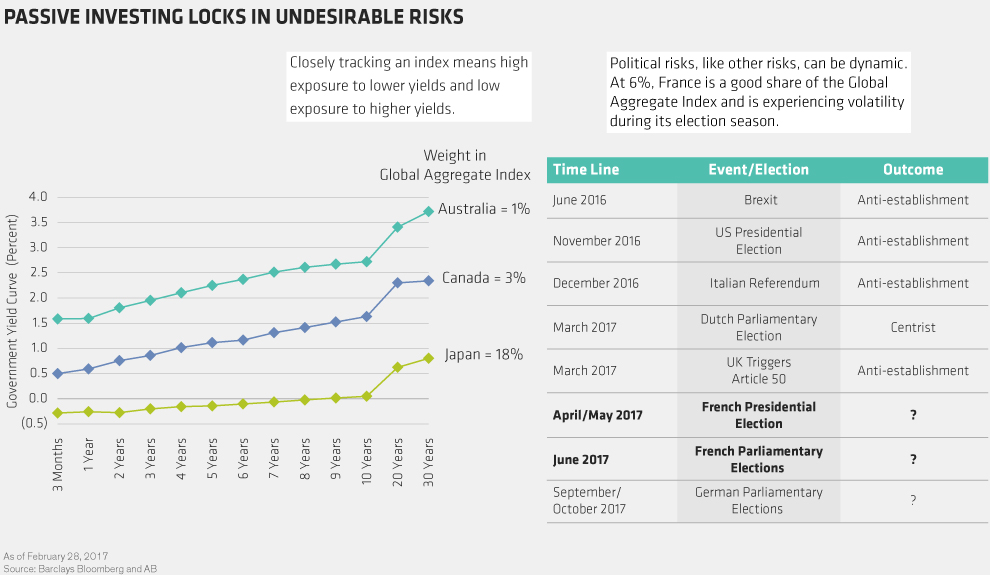Viewport: 990px width, 575px height.
Task: Click Japan's 30 Years diamond marker
Action: click(428, 358)
